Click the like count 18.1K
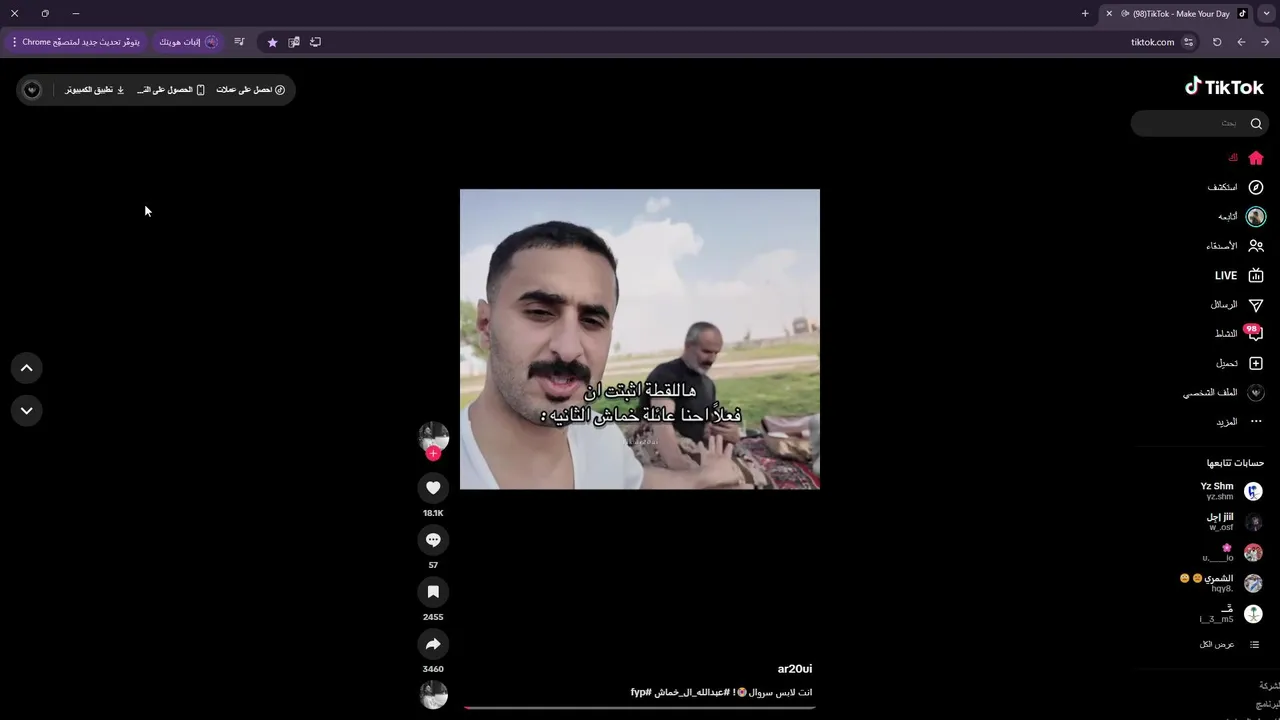This screenshot has height=720, width=1280. tap(433, 513)
